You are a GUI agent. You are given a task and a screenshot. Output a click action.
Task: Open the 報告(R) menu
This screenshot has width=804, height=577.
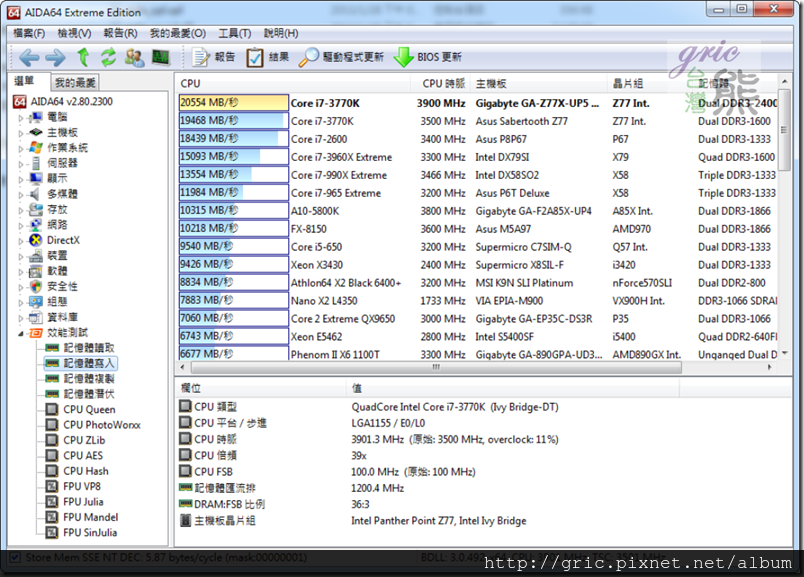(120, 33)
